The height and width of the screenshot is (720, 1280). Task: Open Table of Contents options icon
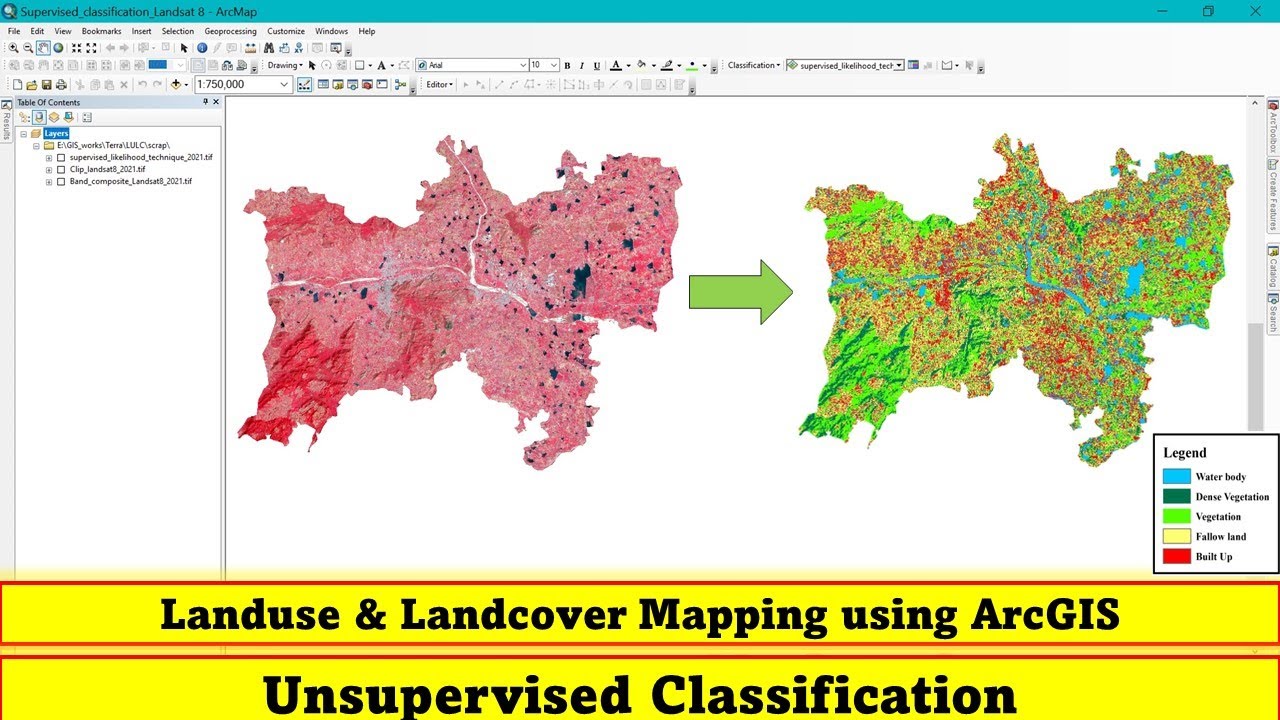87,117
